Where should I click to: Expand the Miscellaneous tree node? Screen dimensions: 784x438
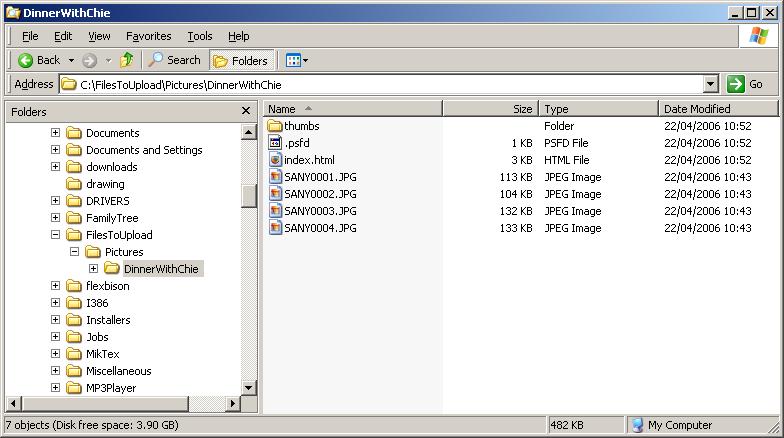click(56, 370)
